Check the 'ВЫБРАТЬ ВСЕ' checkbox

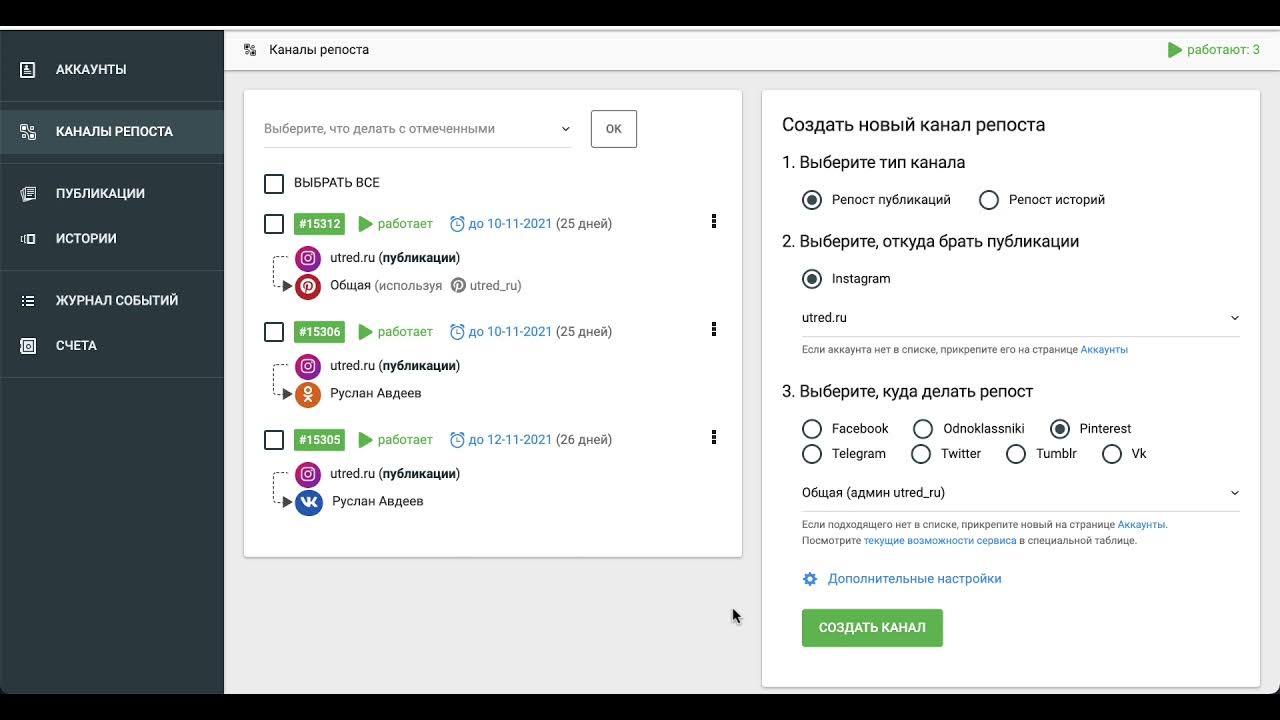coord(274,184)
